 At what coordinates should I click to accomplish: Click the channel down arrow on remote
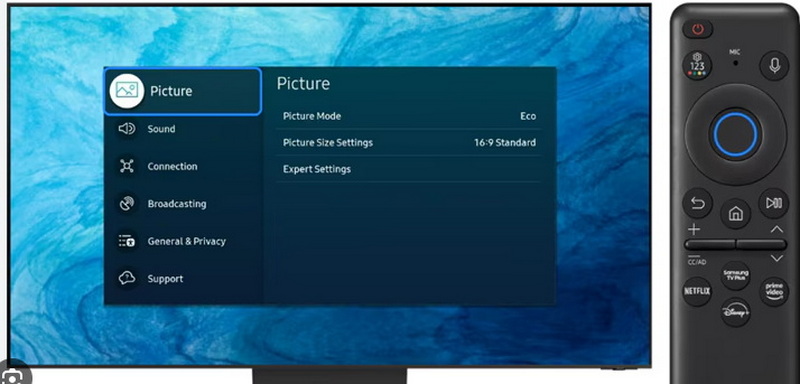click(777, 259)
